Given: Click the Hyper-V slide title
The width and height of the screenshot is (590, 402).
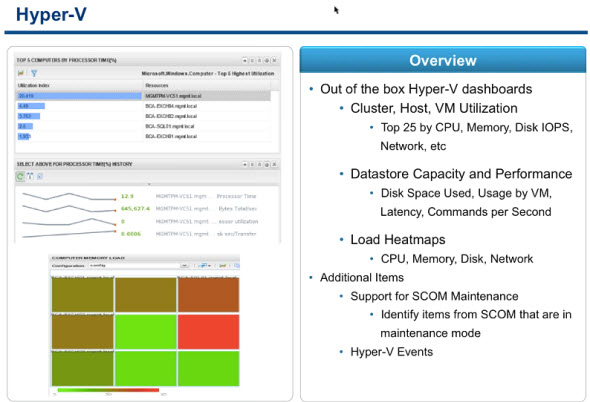Looking at the screenshot, I should click(x=51, y=15).
